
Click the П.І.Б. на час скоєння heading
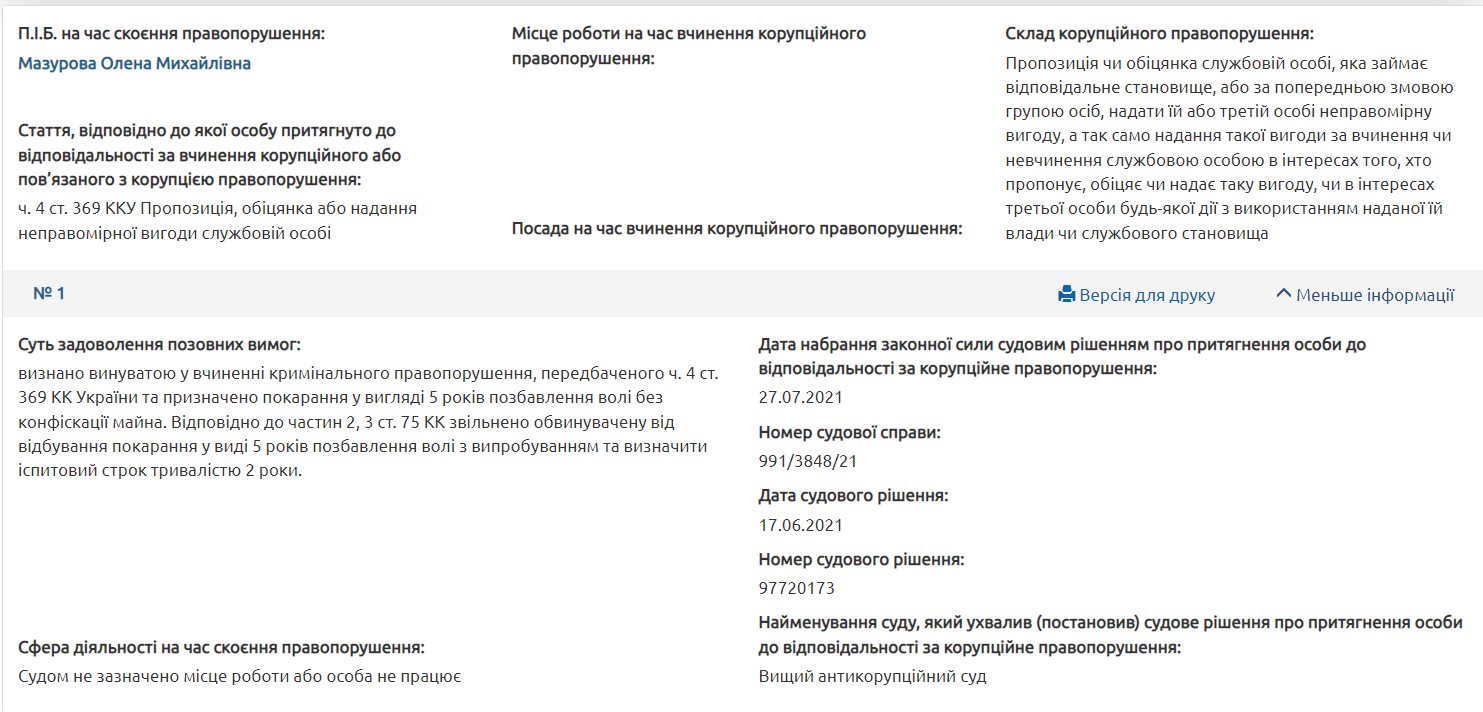[x=171, y=34]
